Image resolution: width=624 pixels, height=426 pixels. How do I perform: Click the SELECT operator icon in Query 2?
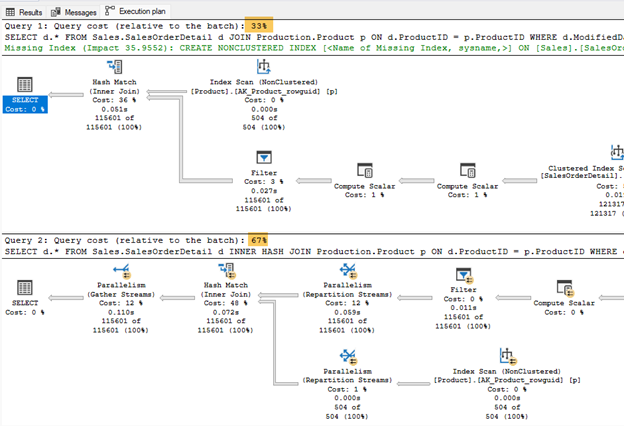[25, 287]
